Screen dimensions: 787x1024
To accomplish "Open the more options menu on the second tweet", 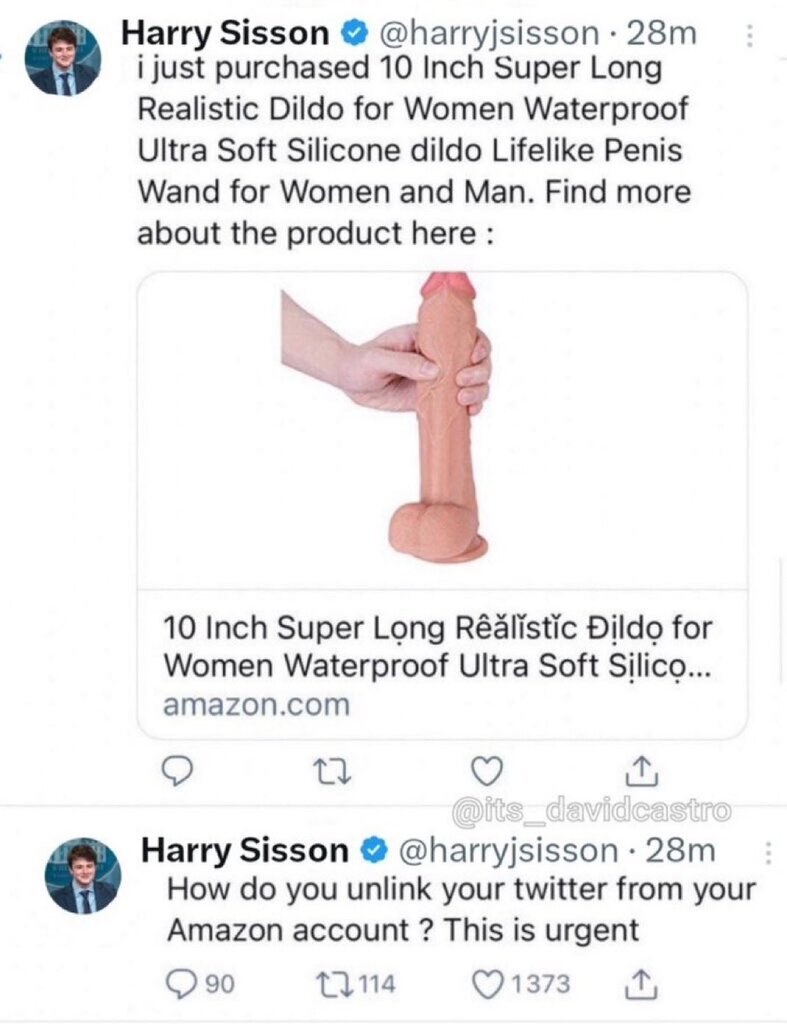I will (x=768, y=852).
